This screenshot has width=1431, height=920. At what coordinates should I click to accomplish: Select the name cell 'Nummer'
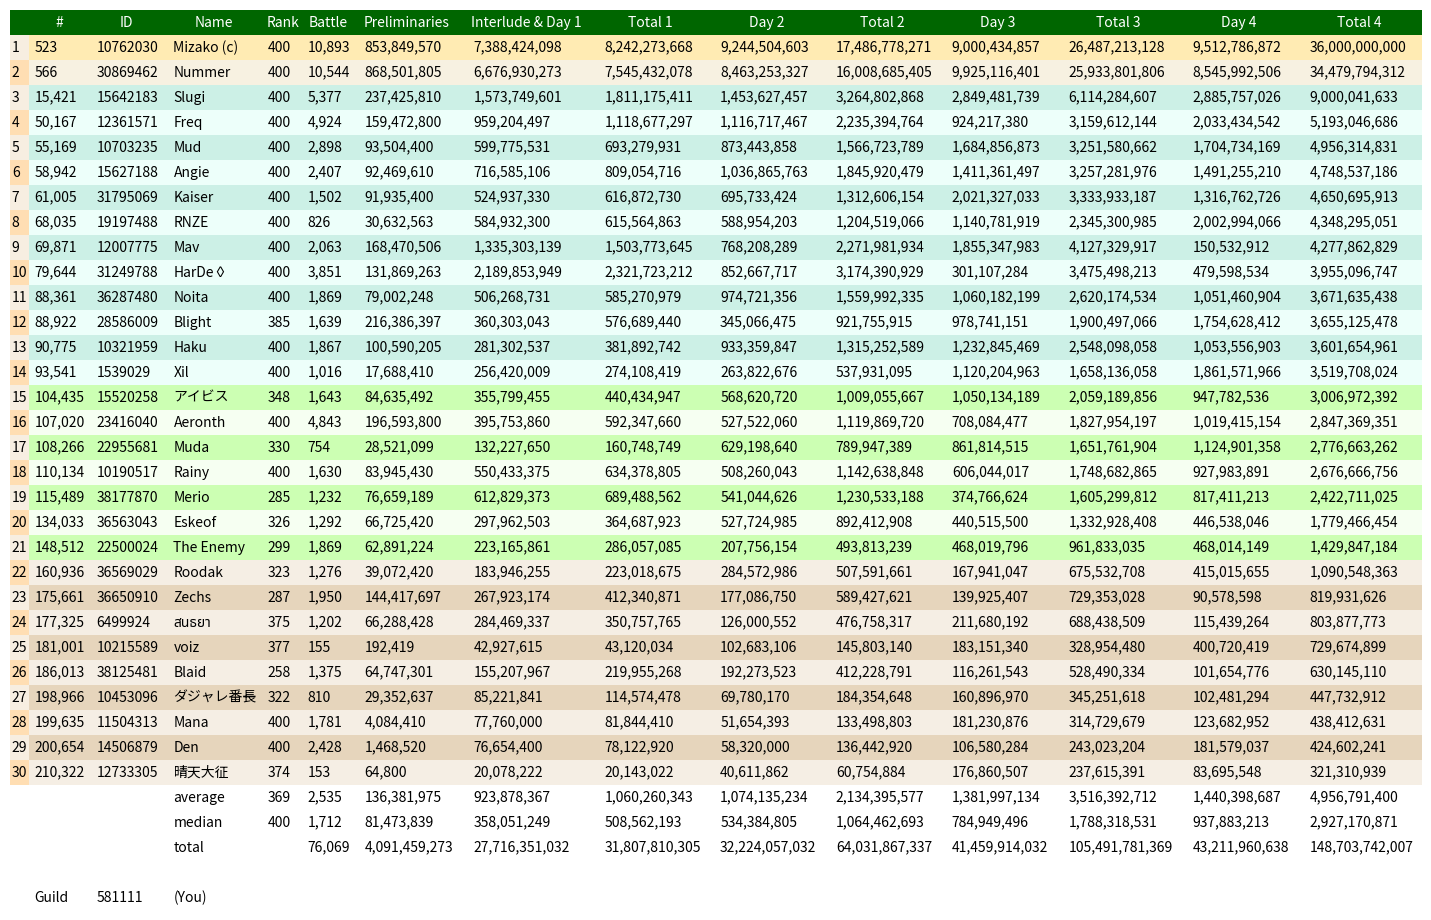click(202, 72)
